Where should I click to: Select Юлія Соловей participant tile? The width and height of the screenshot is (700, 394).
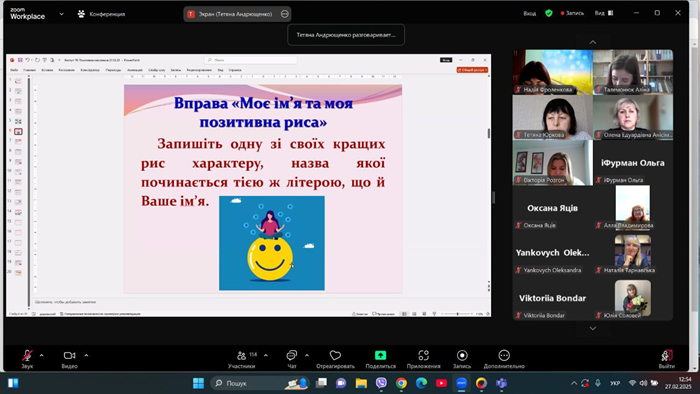pyautogui.click(x=633, y=298)
